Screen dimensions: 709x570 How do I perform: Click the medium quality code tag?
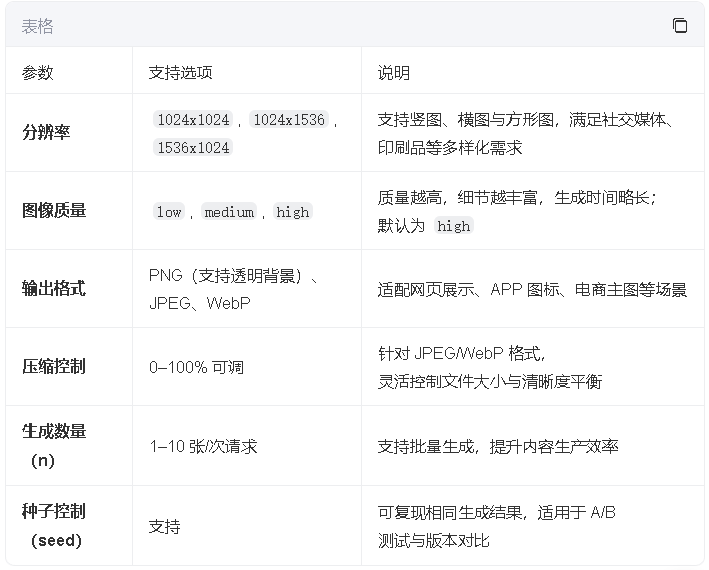(x=229, y=212)
